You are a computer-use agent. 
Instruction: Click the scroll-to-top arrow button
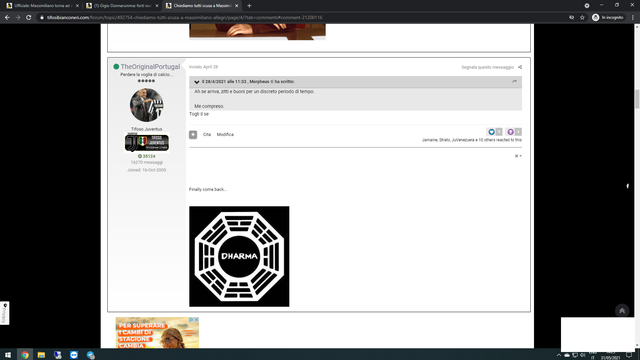pyautogui.click(x=622, y=311)
